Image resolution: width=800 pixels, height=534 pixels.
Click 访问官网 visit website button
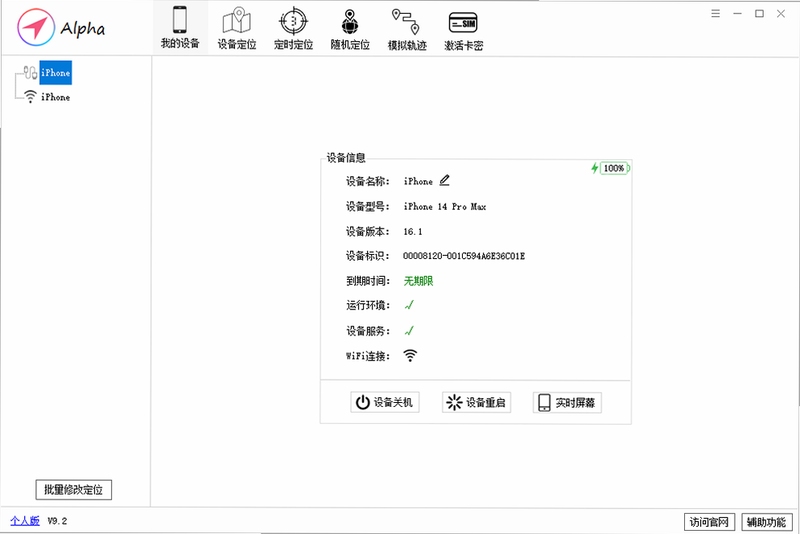coord(709,522)
